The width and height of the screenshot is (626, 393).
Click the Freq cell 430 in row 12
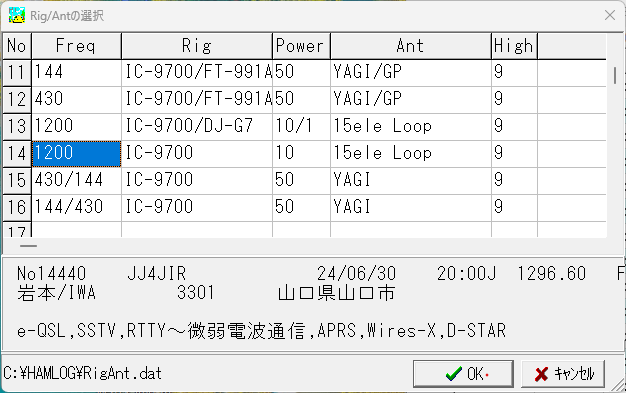pos(76,99)
